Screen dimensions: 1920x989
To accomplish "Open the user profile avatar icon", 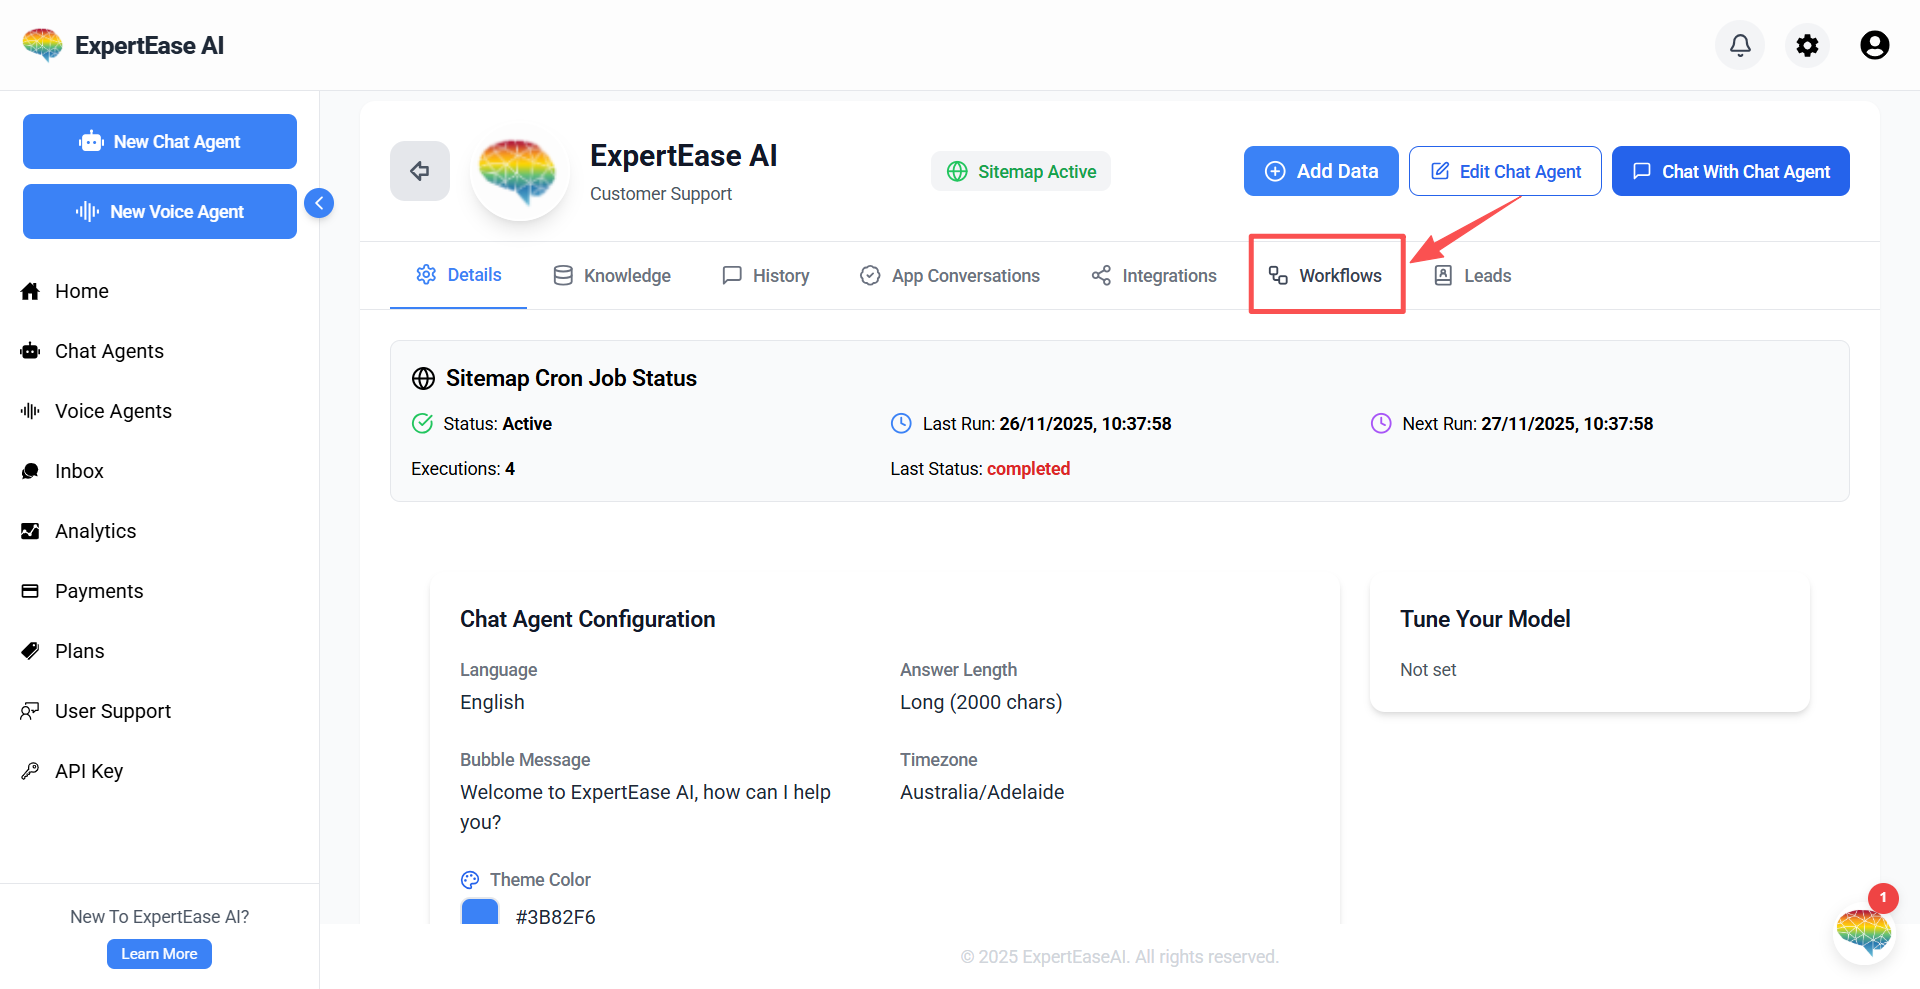I will [1874, 45].
